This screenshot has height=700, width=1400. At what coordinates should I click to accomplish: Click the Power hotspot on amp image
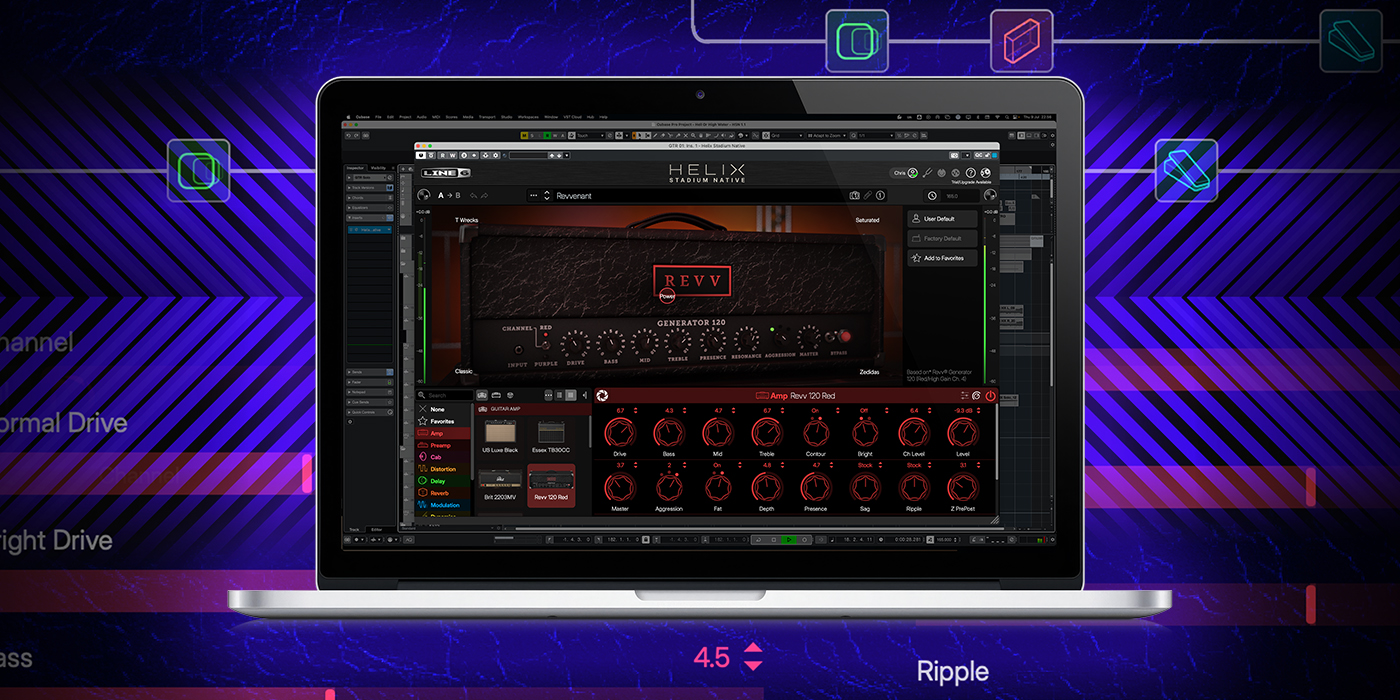click(667, 296)
